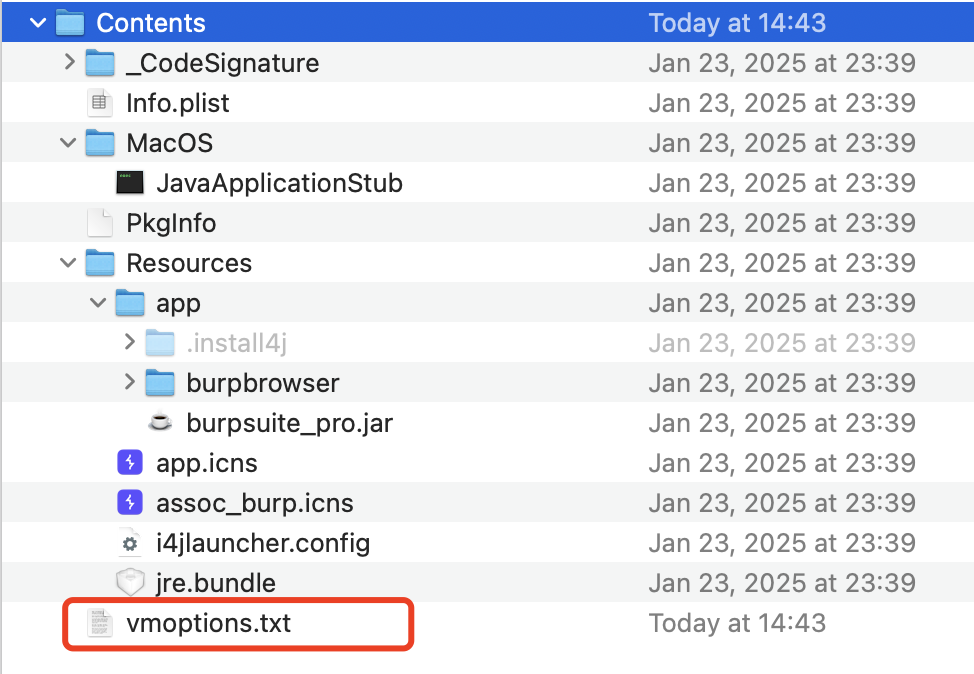Screen dimensions: 974x674
Task: Click the i4jlauncher.config gear icon
Action: click(x=130, y=543)
